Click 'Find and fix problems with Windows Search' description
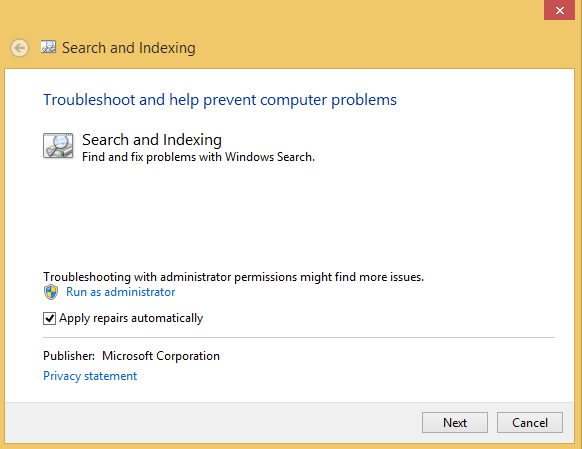This screenshot has height=449, width=582. (x=198, y=157)
